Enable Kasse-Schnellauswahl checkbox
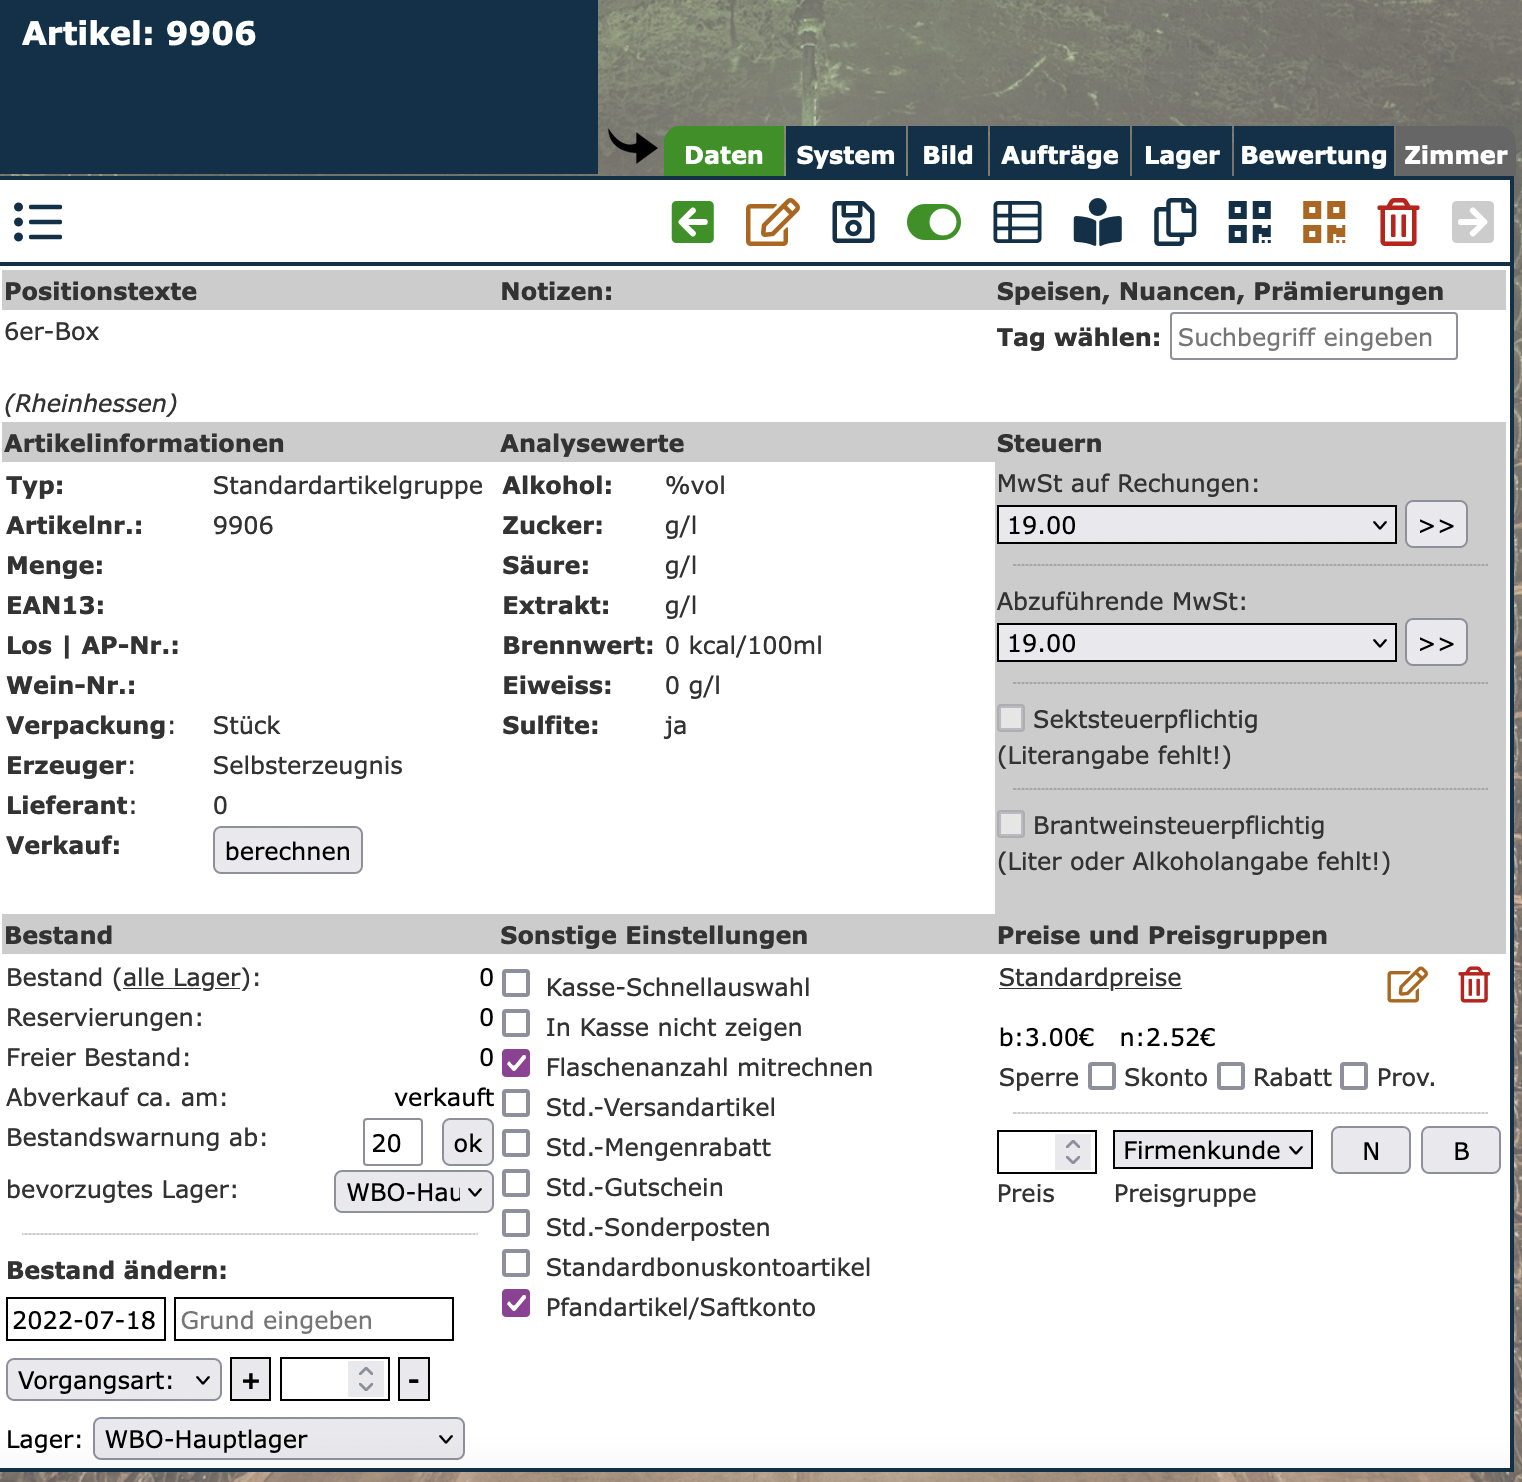Viewport: 1522px width, 1482px height. coord(516,984)
